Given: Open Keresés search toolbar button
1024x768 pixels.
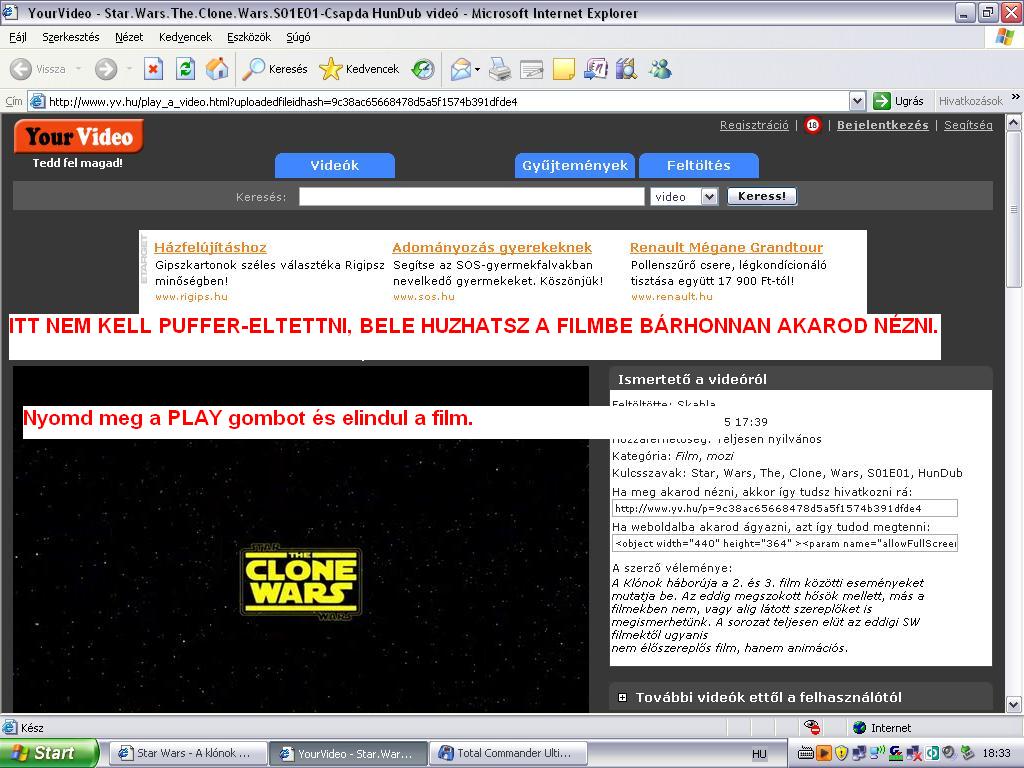Looking at the screenshot, I should pos(274,69).
